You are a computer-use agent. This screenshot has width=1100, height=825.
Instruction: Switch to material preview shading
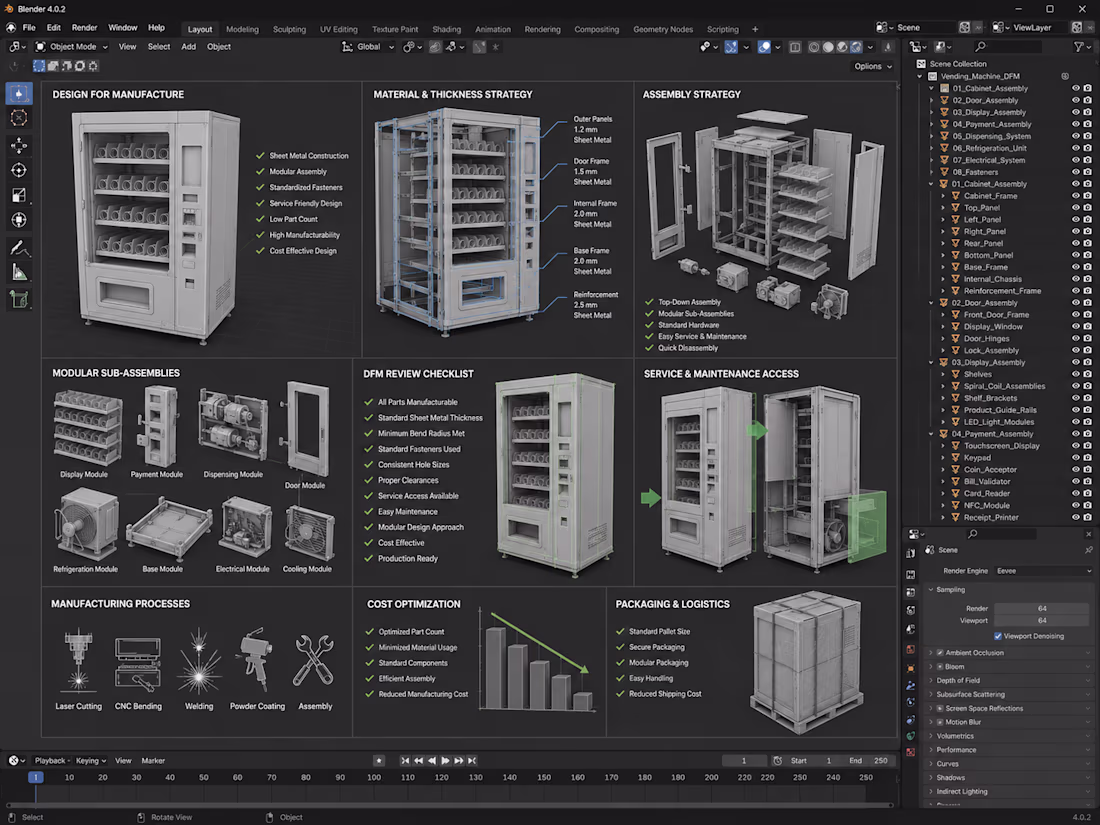click(x=842, y=47)
